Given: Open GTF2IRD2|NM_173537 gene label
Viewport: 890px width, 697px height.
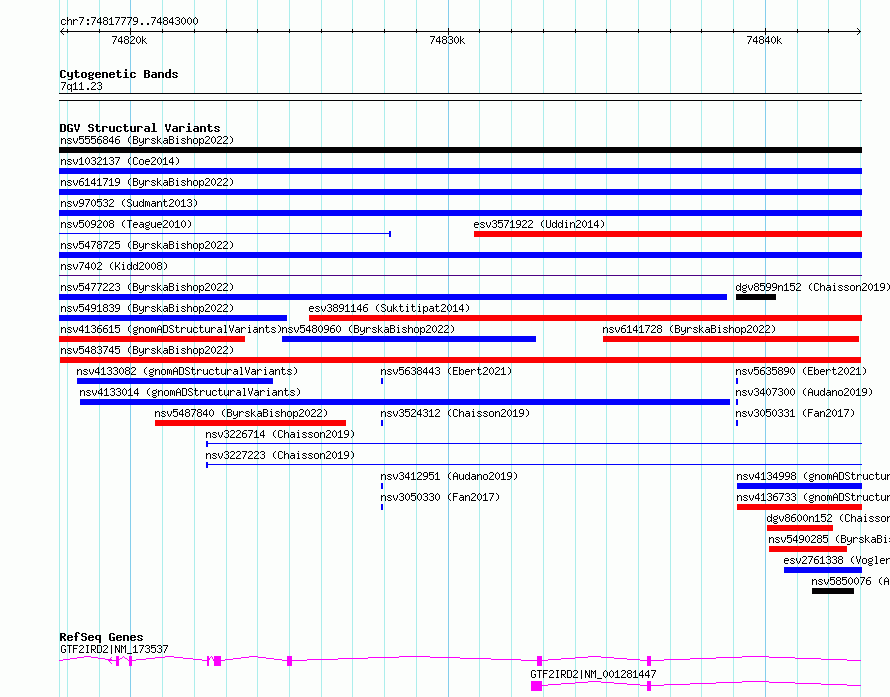Looking at the screenshot, I should 114,649.
